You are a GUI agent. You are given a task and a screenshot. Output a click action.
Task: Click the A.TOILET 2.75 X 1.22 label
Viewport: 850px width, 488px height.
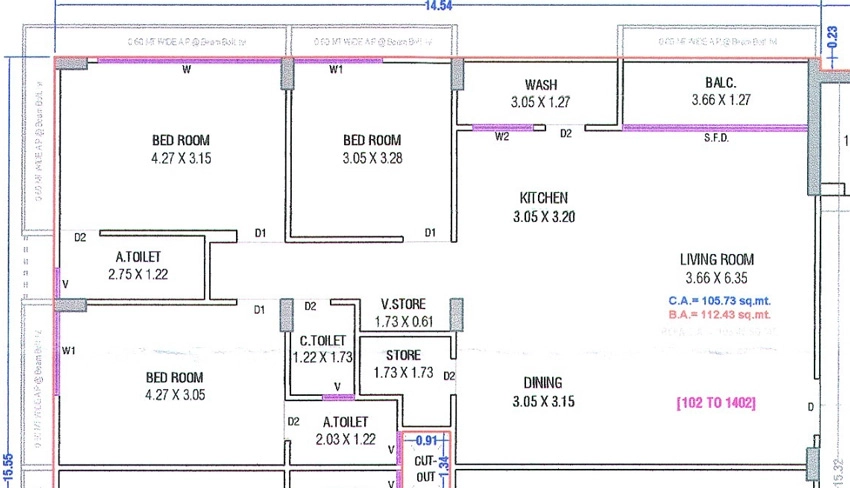pyautogui.click(x=138, y=265)
